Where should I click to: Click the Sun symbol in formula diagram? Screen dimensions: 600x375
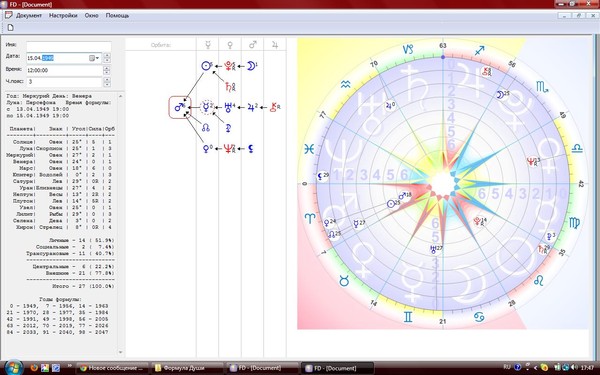(x=207, y=66)
